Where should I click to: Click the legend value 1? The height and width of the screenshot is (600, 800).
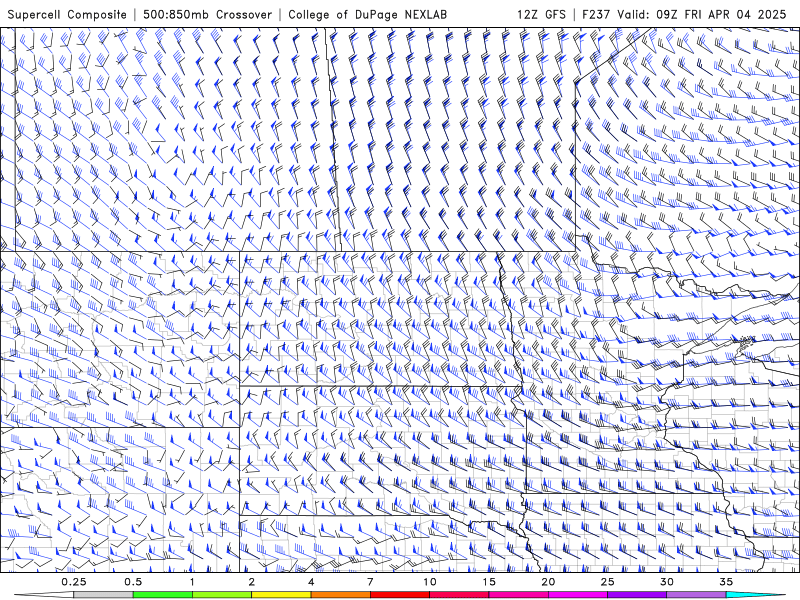[192, 582]
